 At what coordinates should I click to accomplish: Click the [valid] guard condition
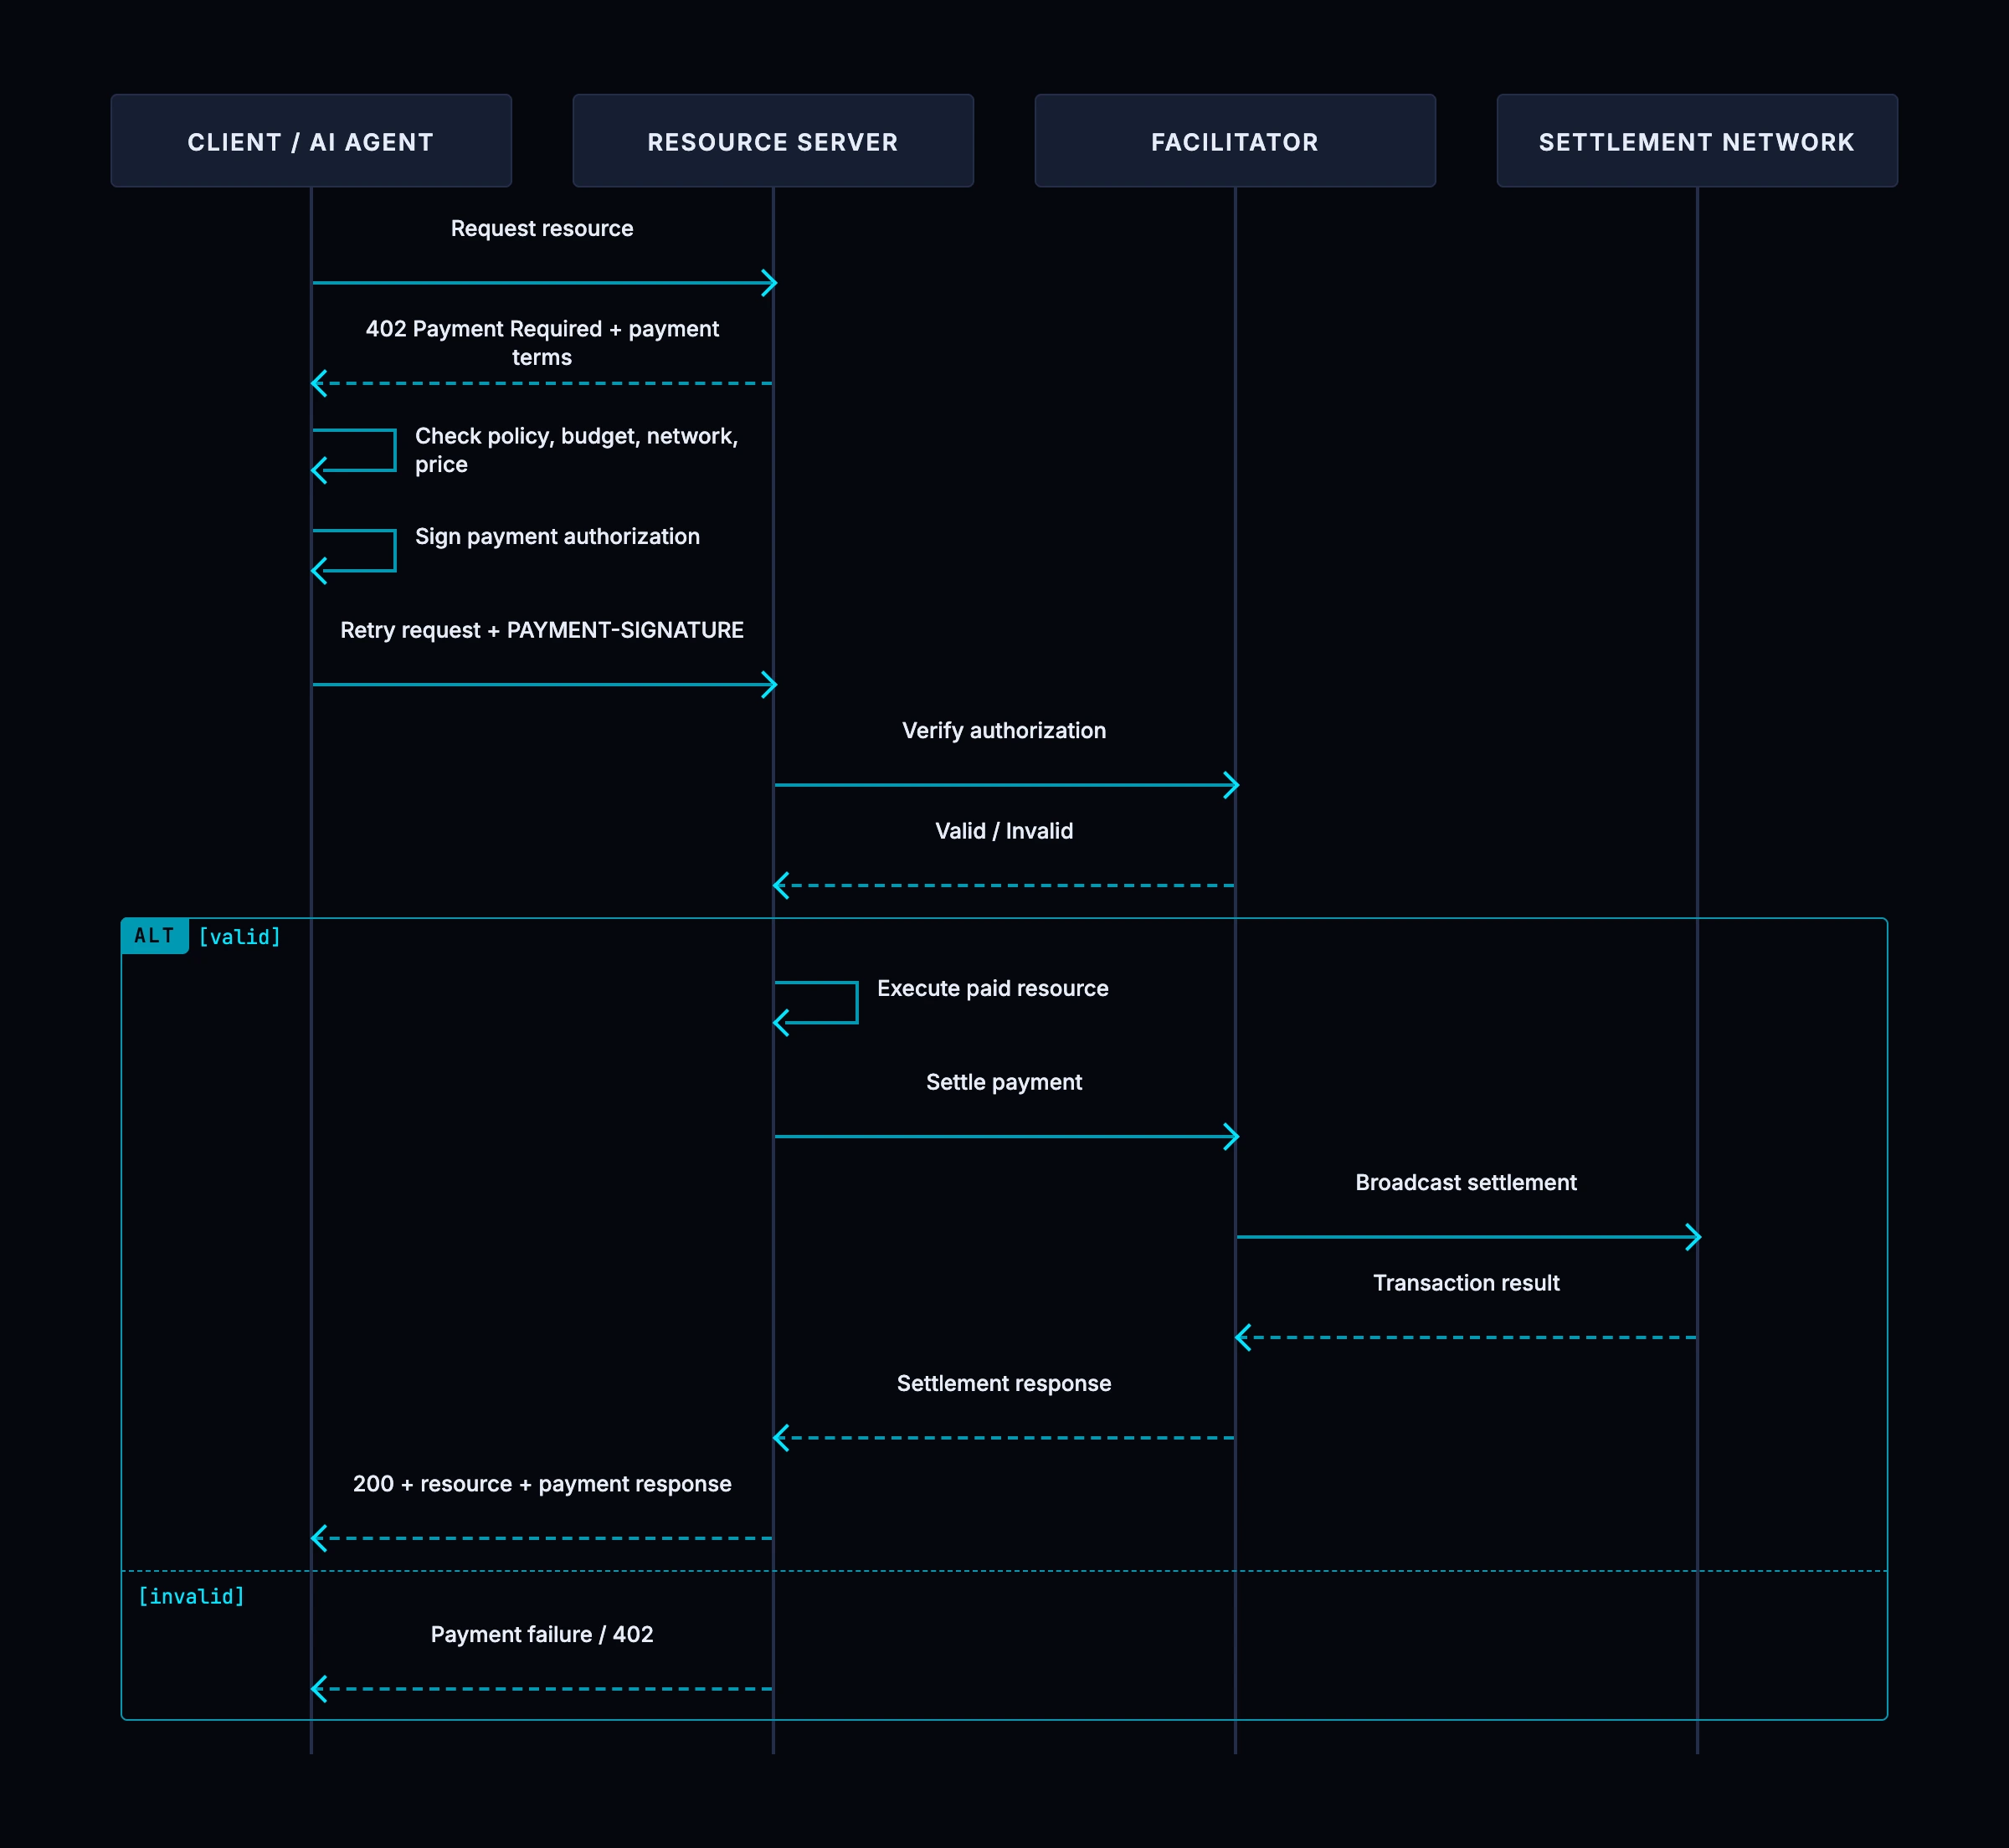point(240,937)
